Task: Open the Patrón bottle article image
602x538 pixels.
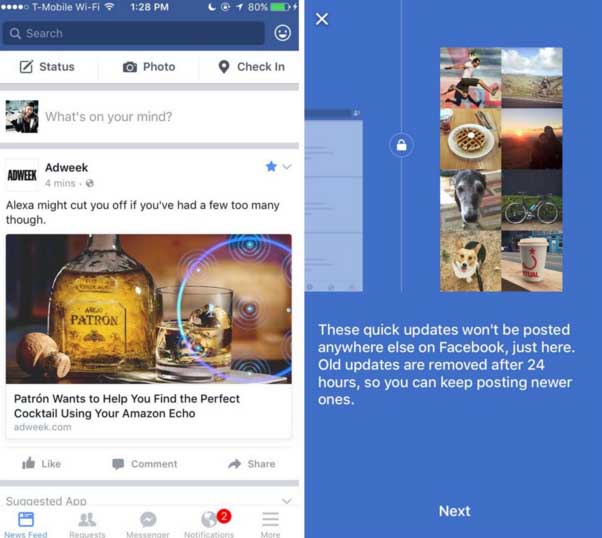Action: click(149, 309)
